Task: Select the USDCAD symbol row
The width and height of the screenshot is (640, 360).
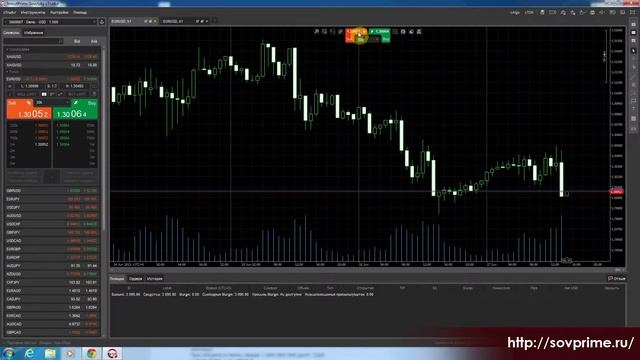Action: click(52, 241)
